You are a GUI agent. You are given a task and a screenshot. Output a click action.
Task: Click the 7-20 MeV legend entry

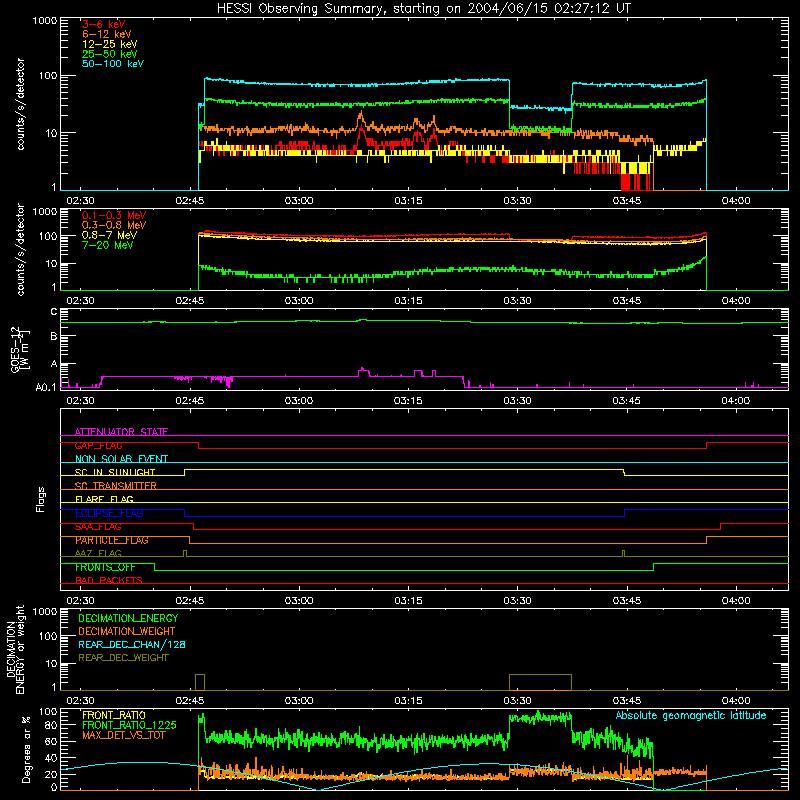108,245
